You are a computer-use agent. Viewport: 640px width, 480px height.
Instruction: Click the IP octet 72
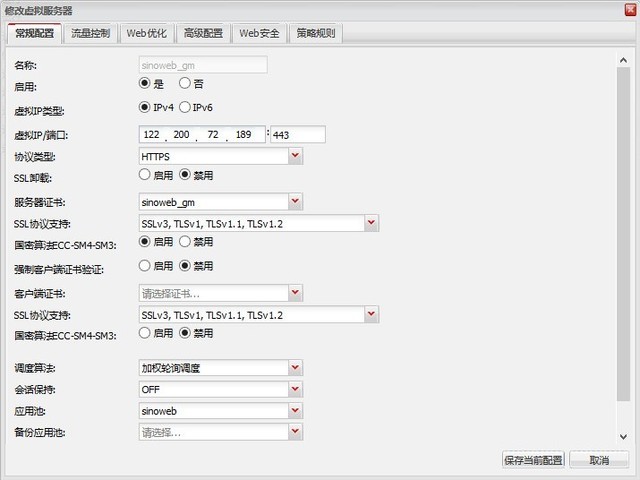click(213, 134)
